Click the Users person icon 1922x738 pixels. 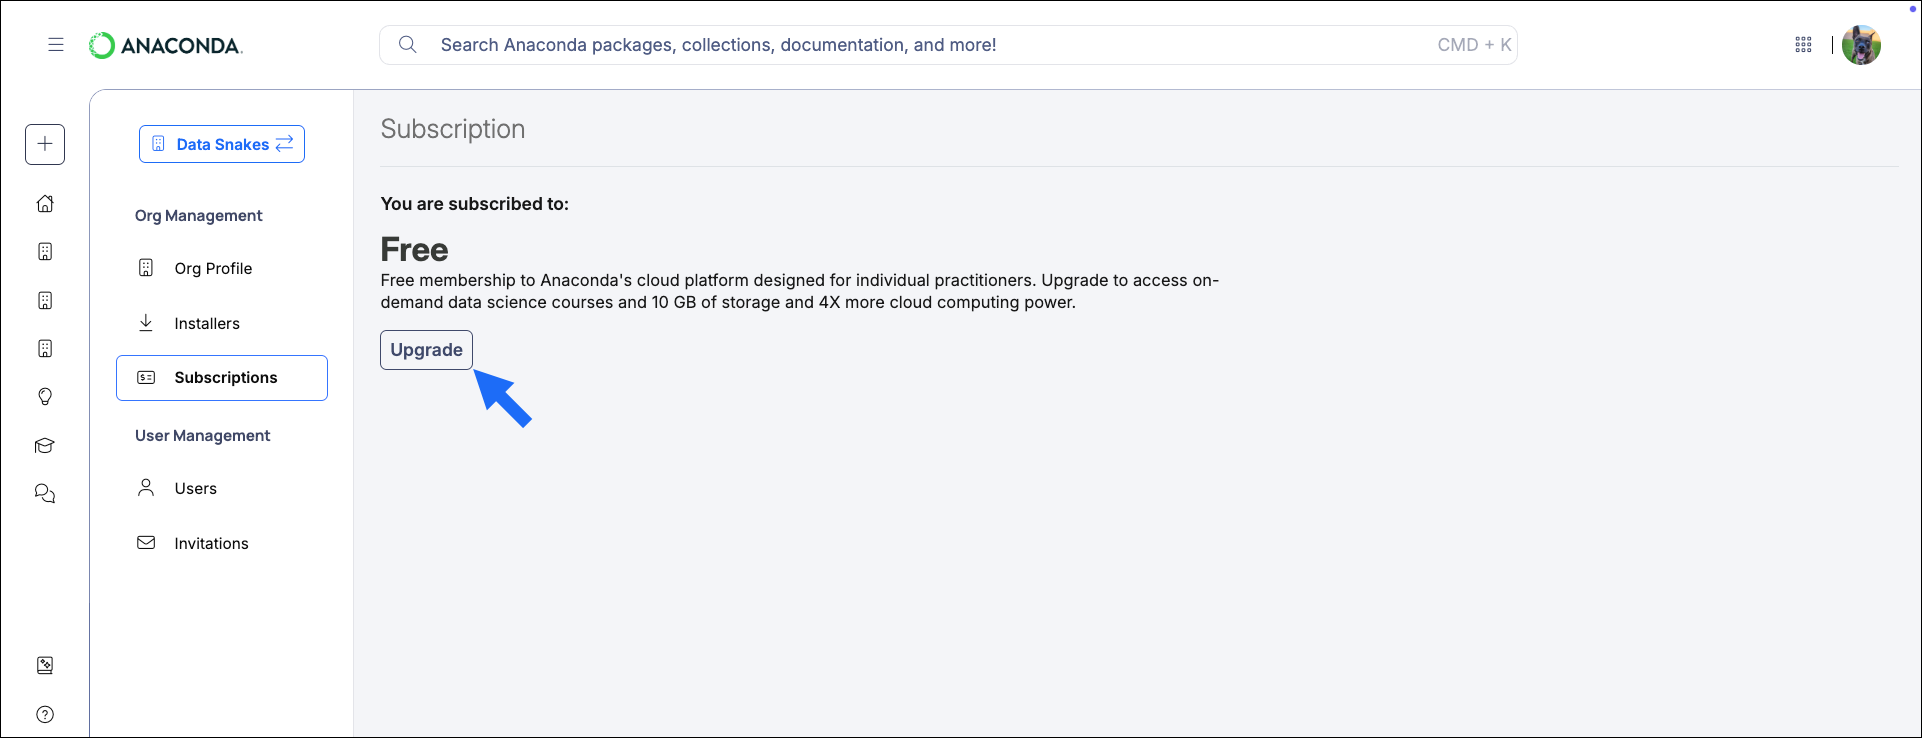coord(146,487)
